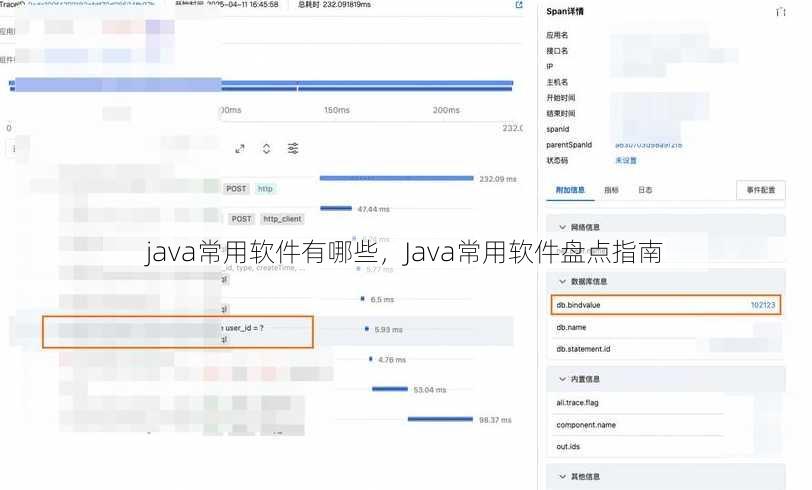Click the trace overview minimap bar

click(x=262, y=85)
